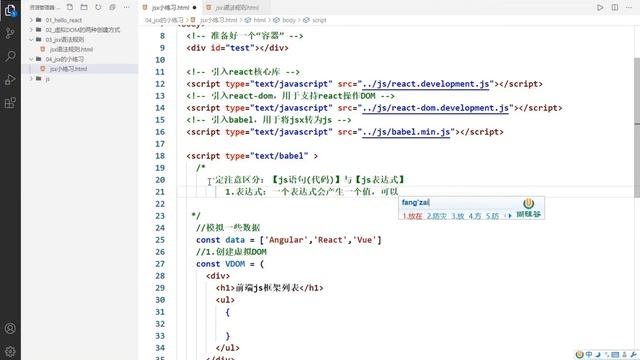Open the IME soft keyboard icon
The height and width of the screenshot is (360, 640).
click(615, 355)
